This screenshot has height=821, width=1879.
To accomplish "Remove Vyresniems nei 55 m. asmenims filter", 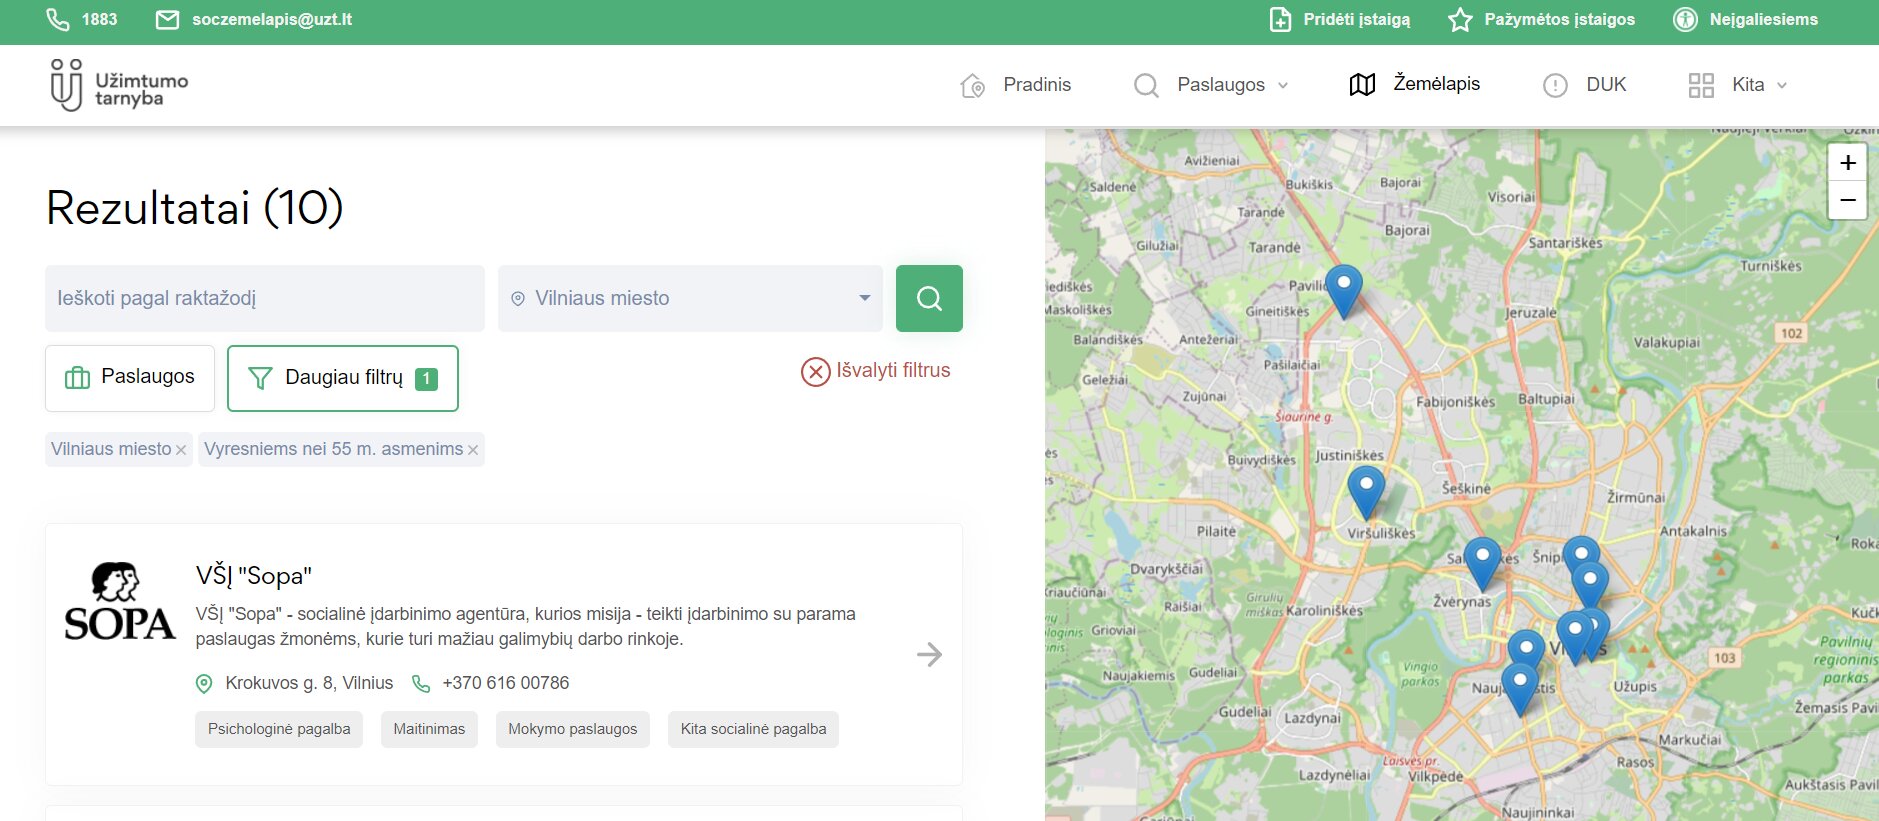I will pos(473,451).
